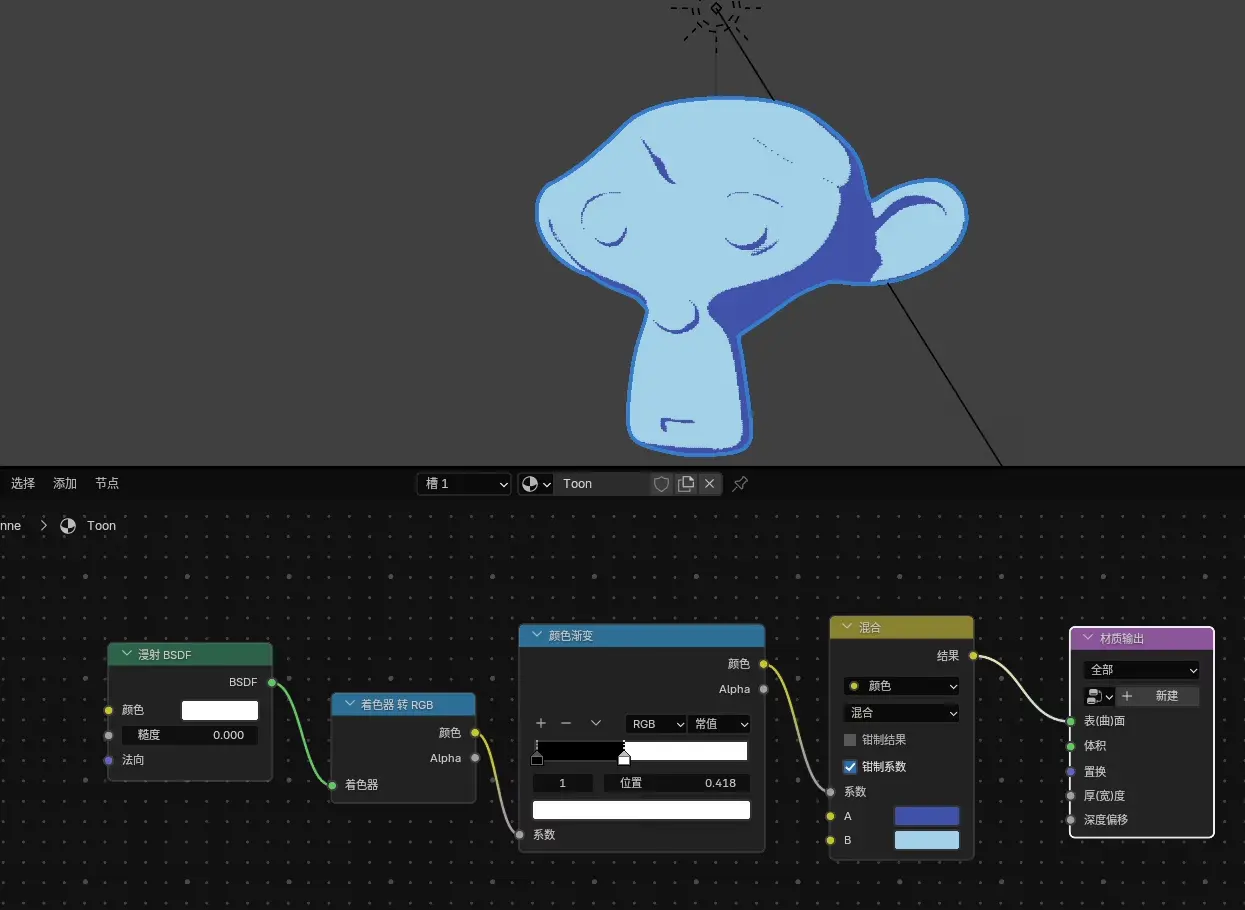This screenshot has width=1245, height=910.
Task: Click the active stop index field 1
Action: pos(563,783)
